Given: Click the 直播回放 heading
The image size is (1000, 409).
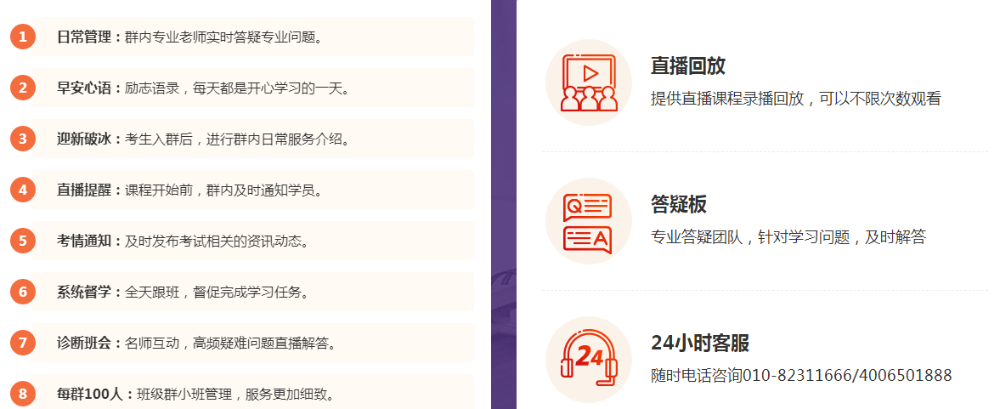Looking at the screenshot, I should coord(688,66).
